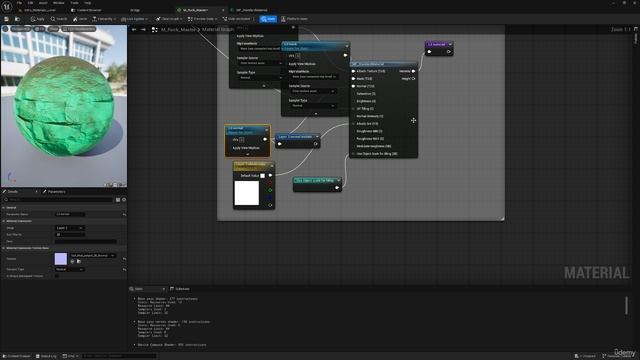640x360 pixels.
Task: Collapse the General section in Details
Action: (4, 208)
